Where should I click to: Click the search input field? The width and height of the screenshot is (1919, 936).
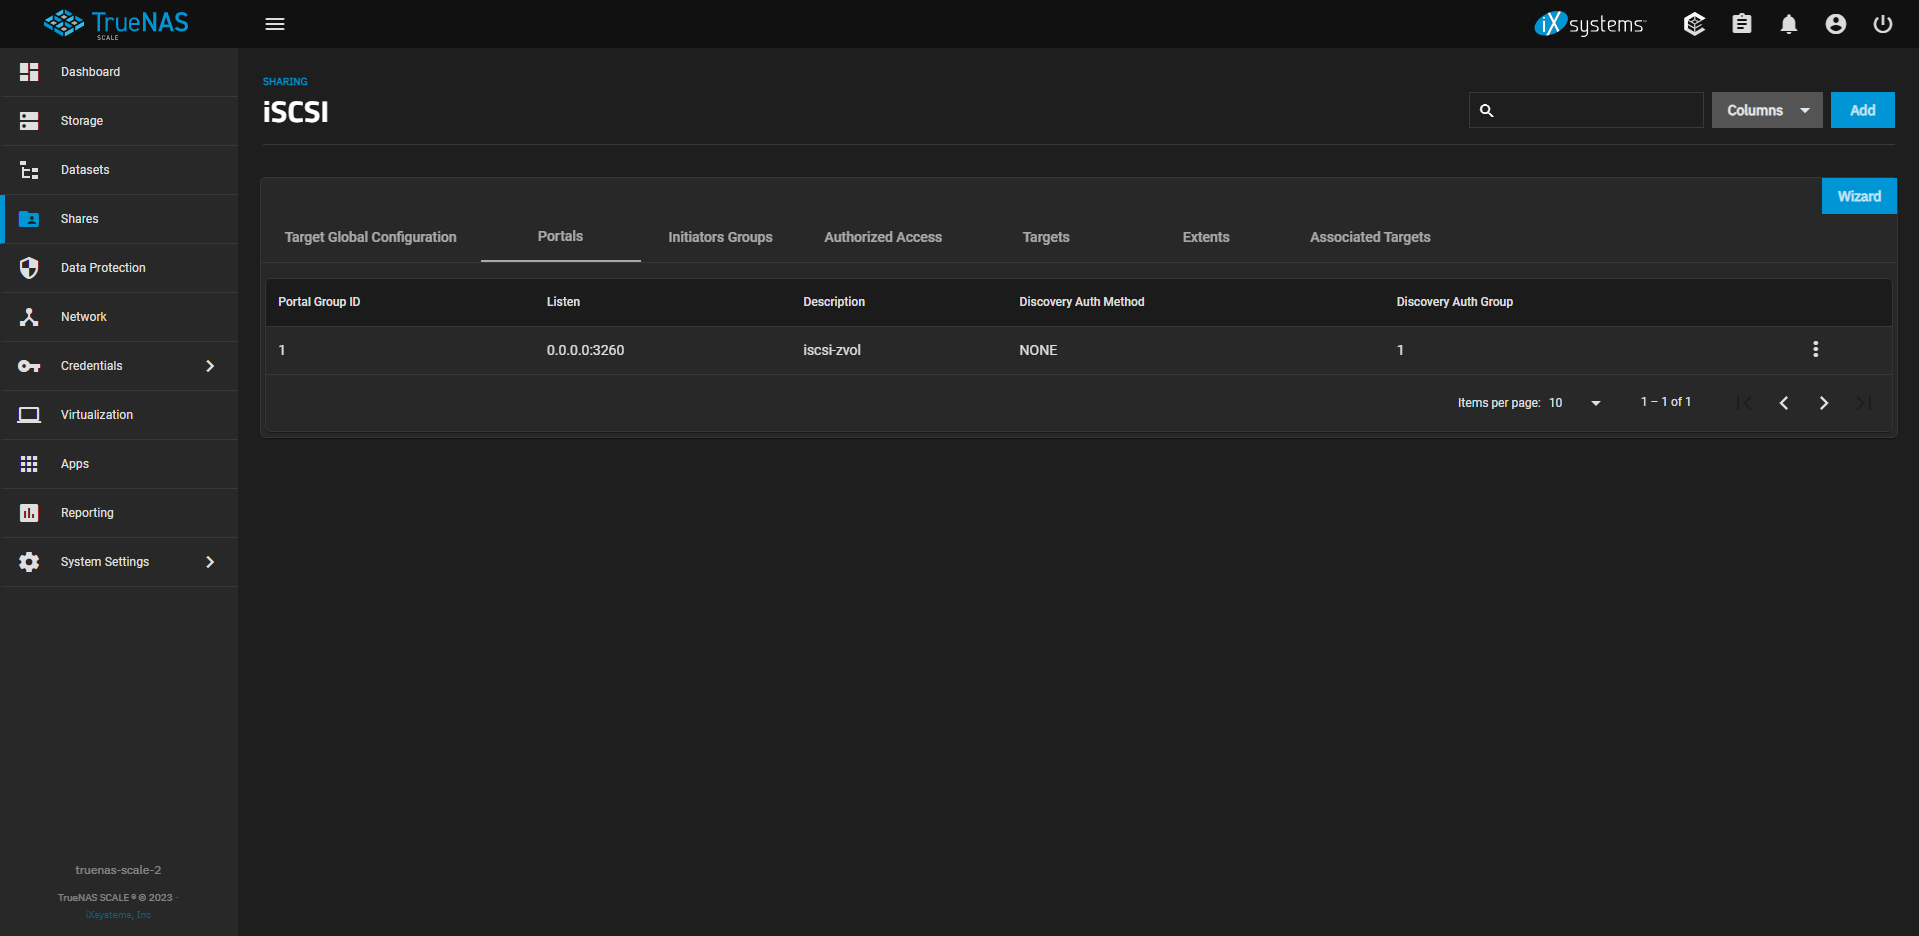[x=1597, y=110]
